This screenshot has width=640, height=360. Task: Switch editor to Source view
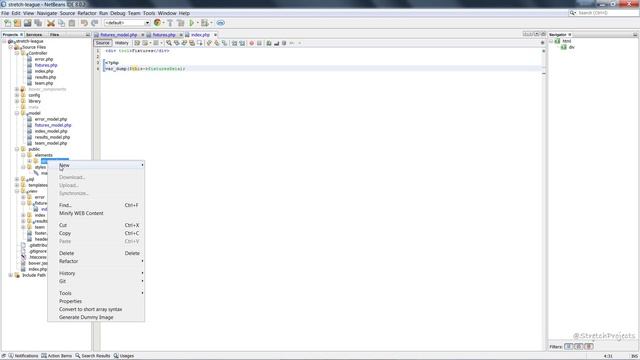point(102,43)
